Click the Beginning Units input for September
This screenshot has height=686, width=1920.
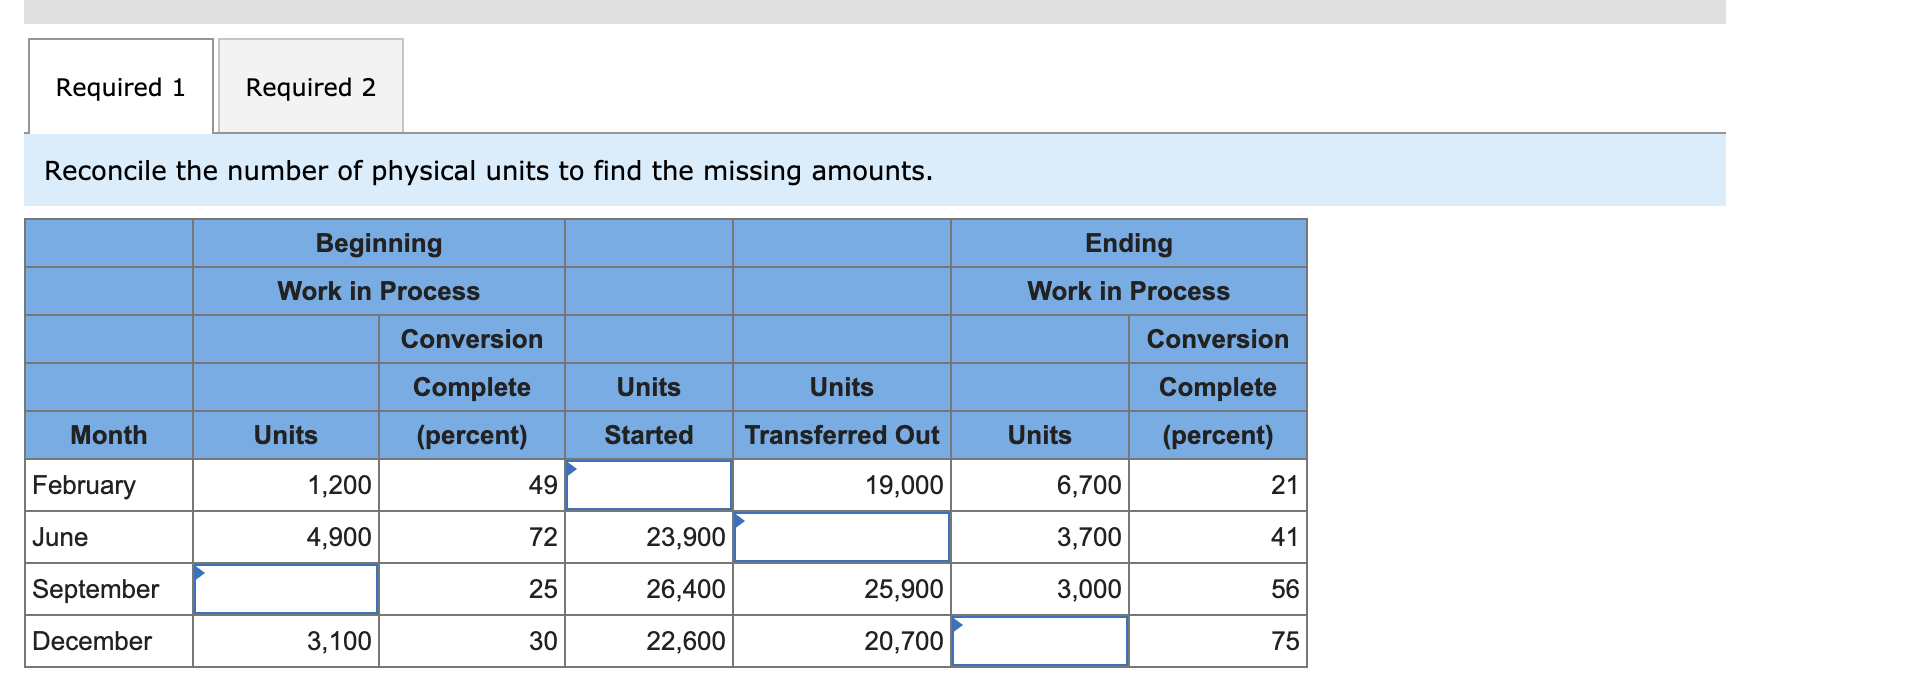[x=285, y=589]
